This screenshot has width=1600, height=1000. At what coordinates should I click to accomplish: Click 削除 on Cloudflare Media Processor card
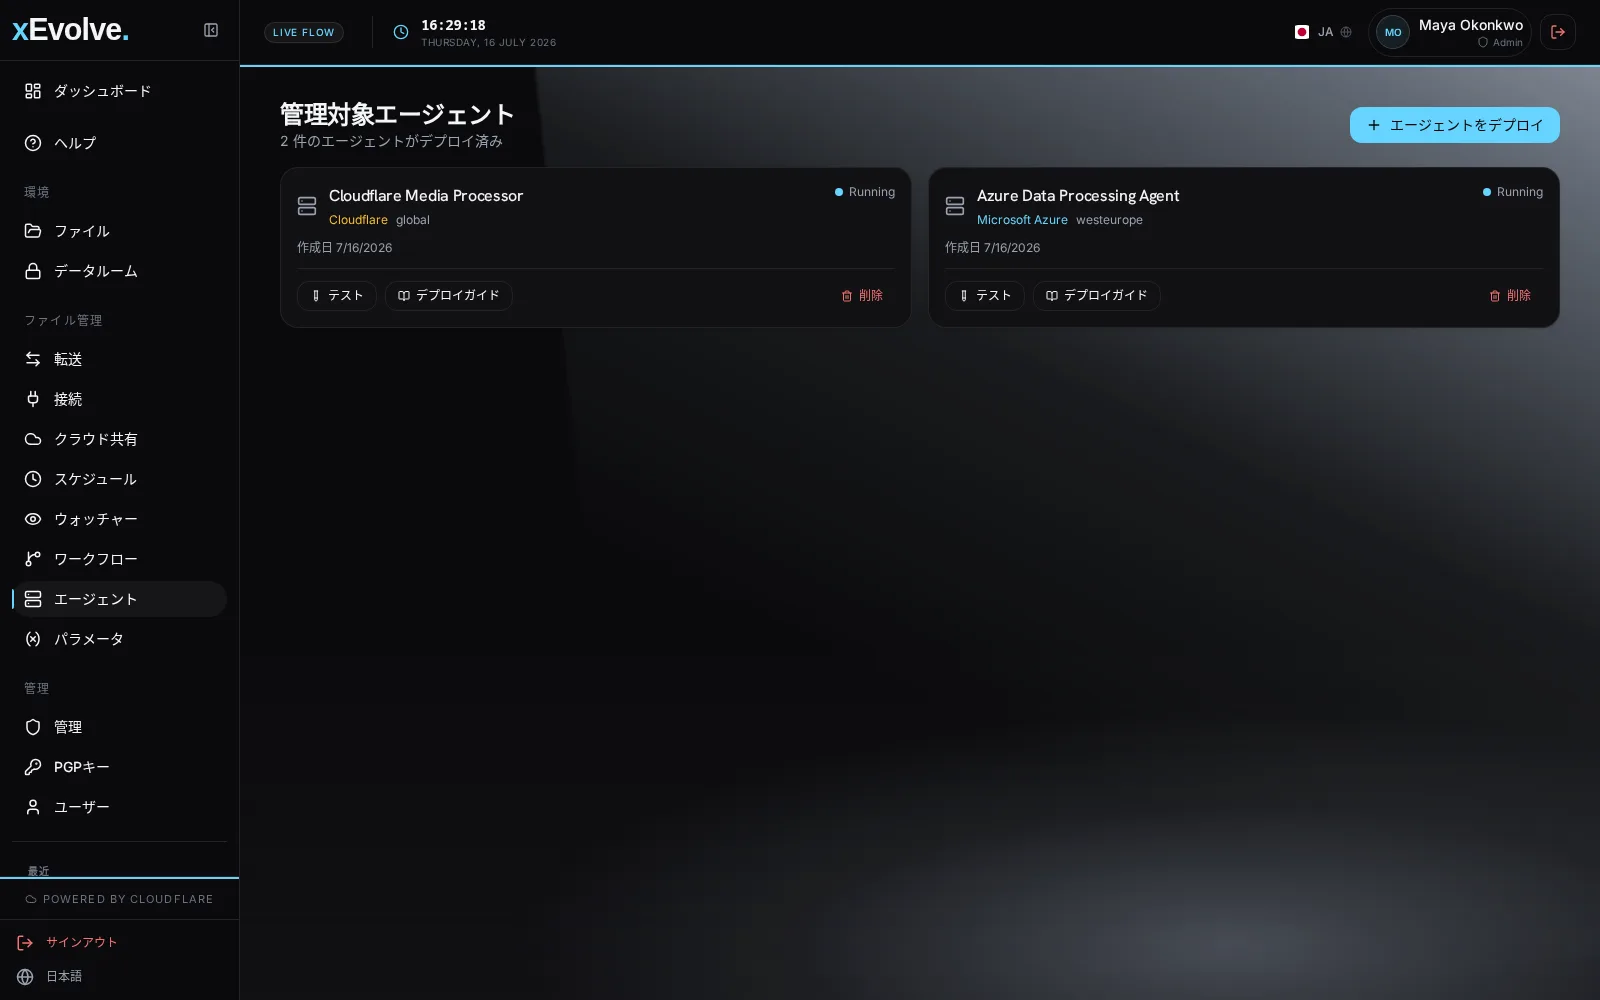[862, 295]
